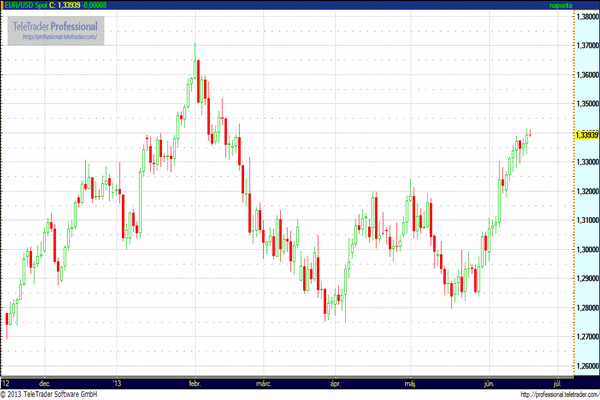
Task: Select the 'dec.' marker on time axis
Action: [x=44, y=383]
